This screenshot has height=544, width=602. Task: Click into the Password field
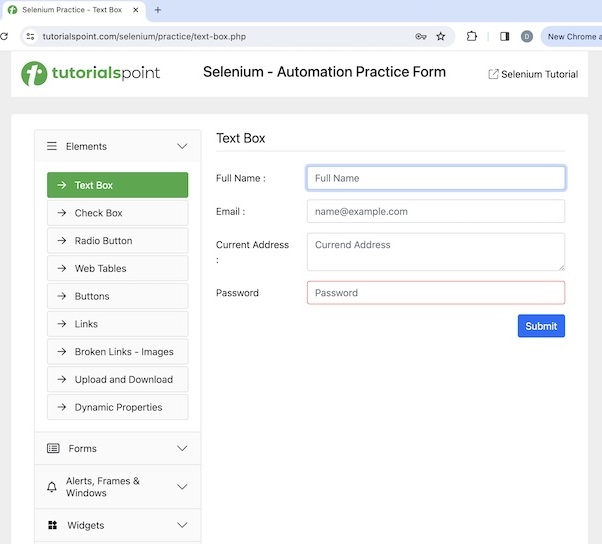point(435,293)
